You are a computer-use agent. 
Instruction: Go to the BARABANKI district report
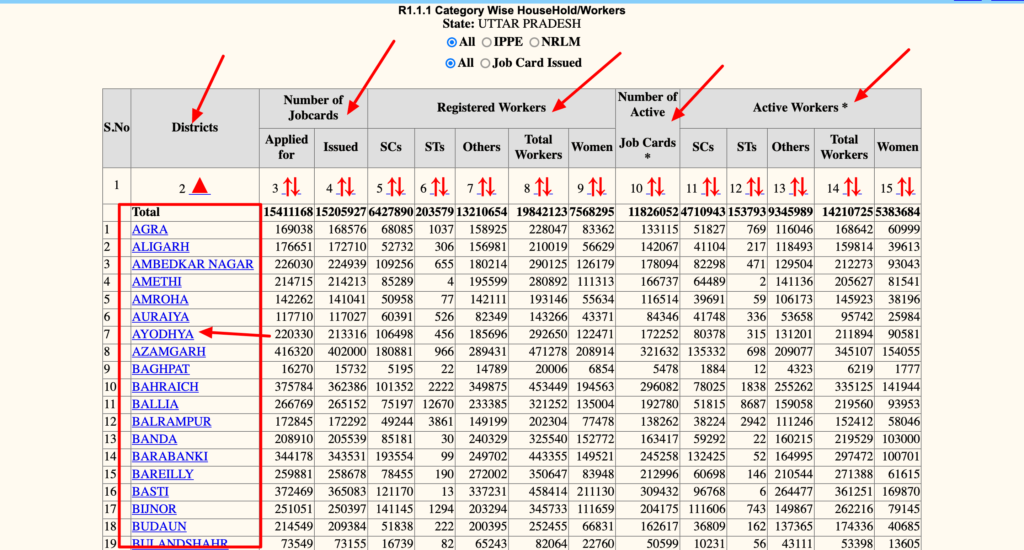170,457
